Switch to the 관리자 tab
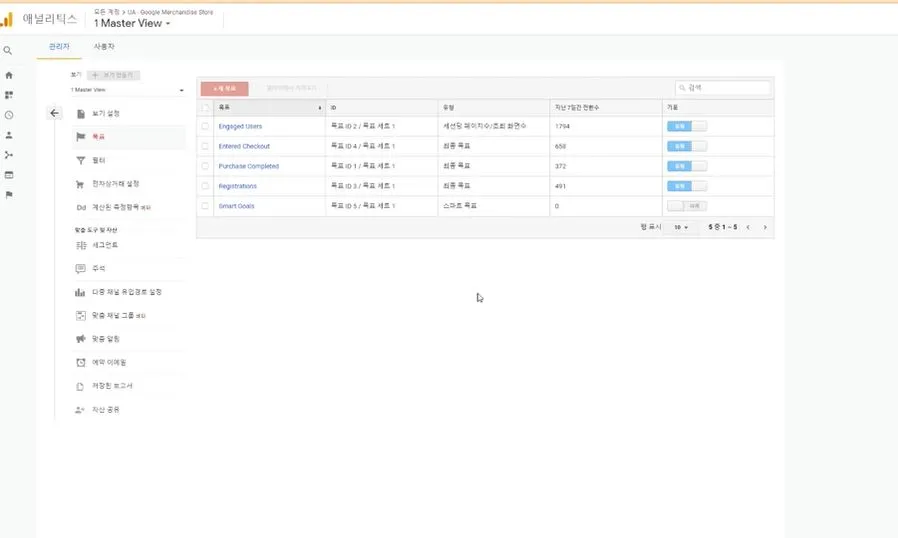Image resolution: width=898 pixels, height=538 pixels. click(59, 46)
